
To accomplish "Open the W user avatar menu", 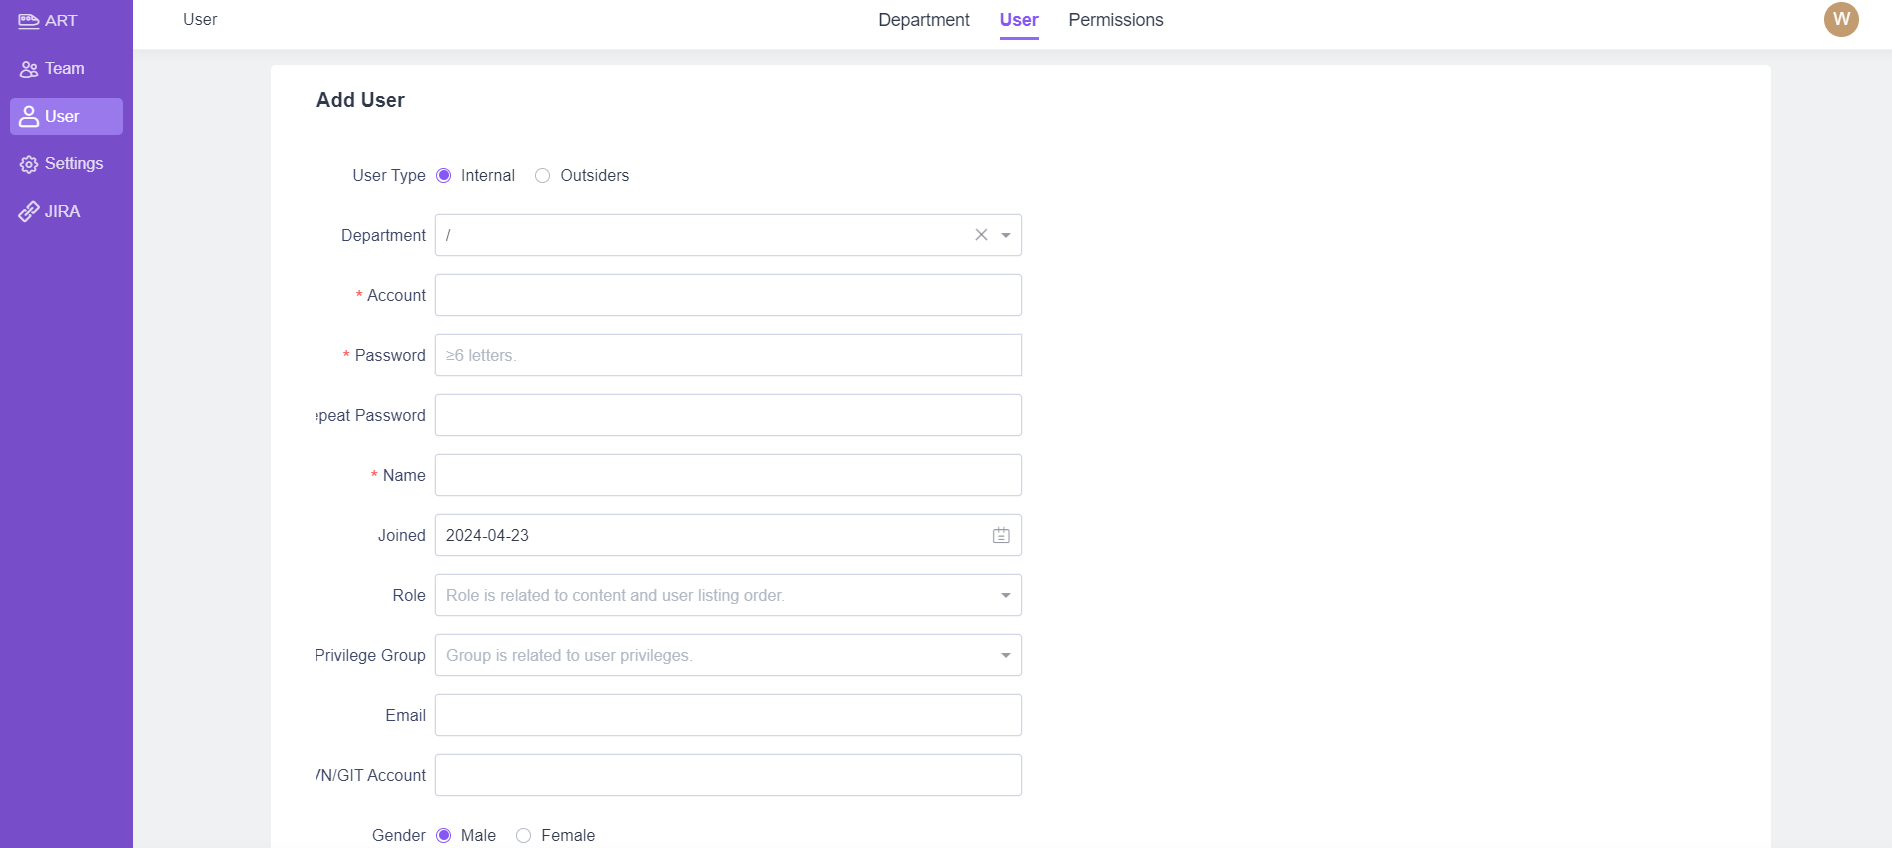I will (x=1841, y=19).
